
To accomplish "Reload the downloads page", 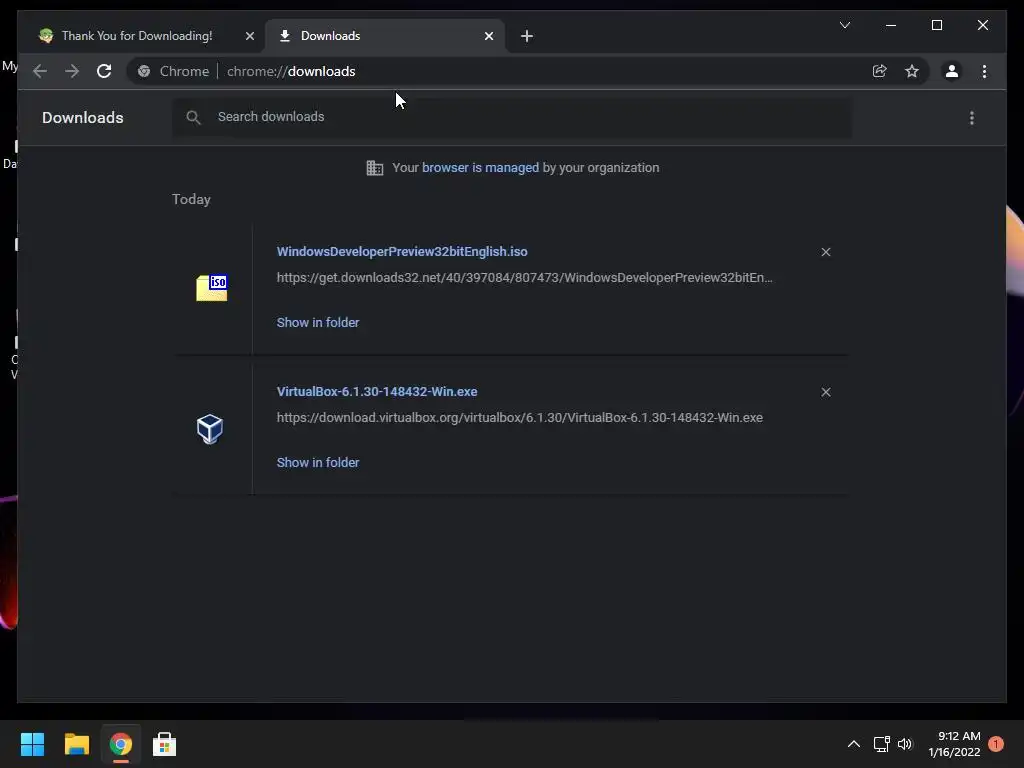I will point(104,71).
